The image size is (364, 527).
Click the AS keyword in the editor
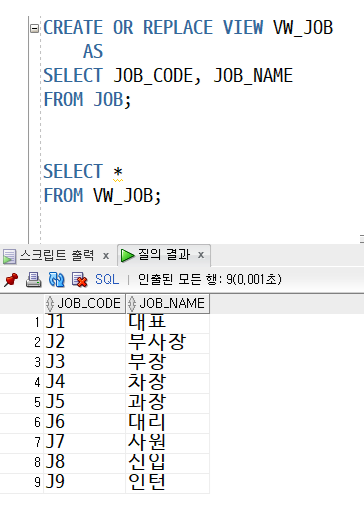pyautogui.click(x=93, y=51)
